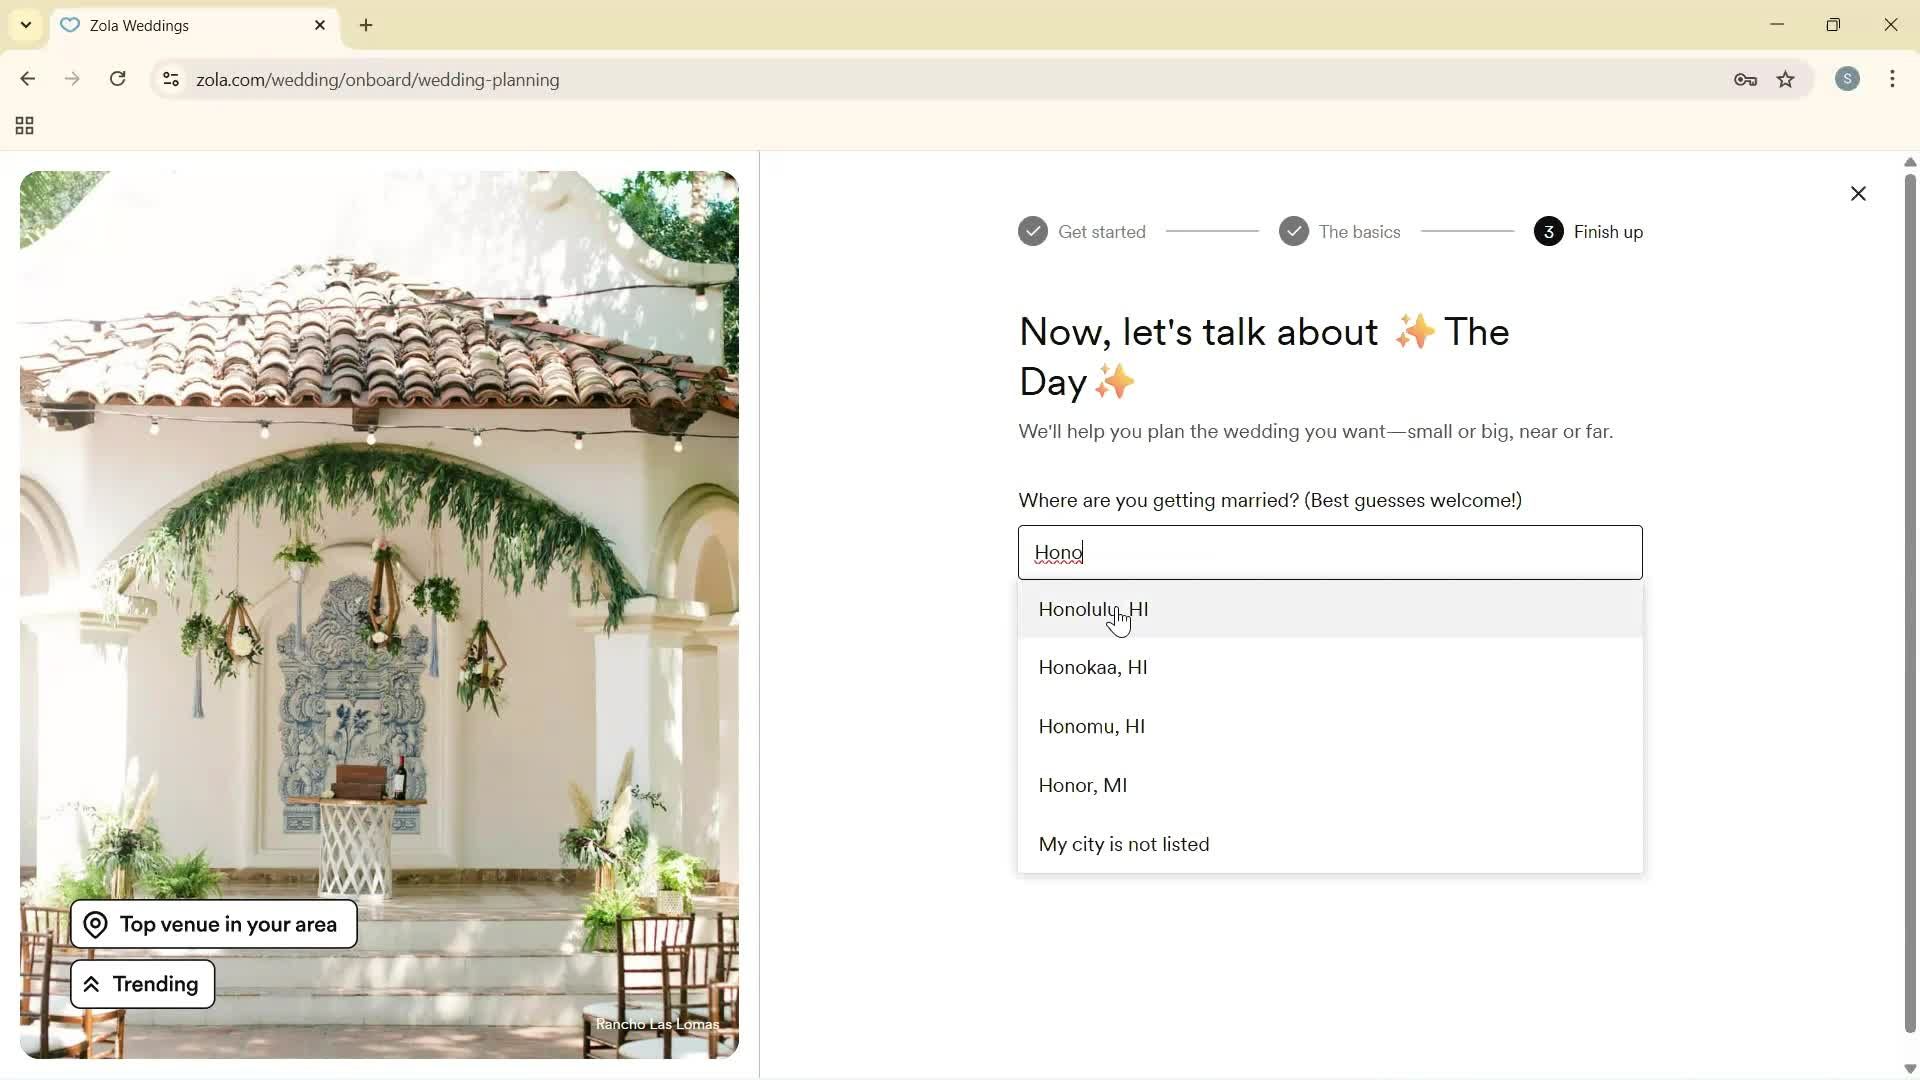Close the wedding planning dialog

(x=1859, y=193)
